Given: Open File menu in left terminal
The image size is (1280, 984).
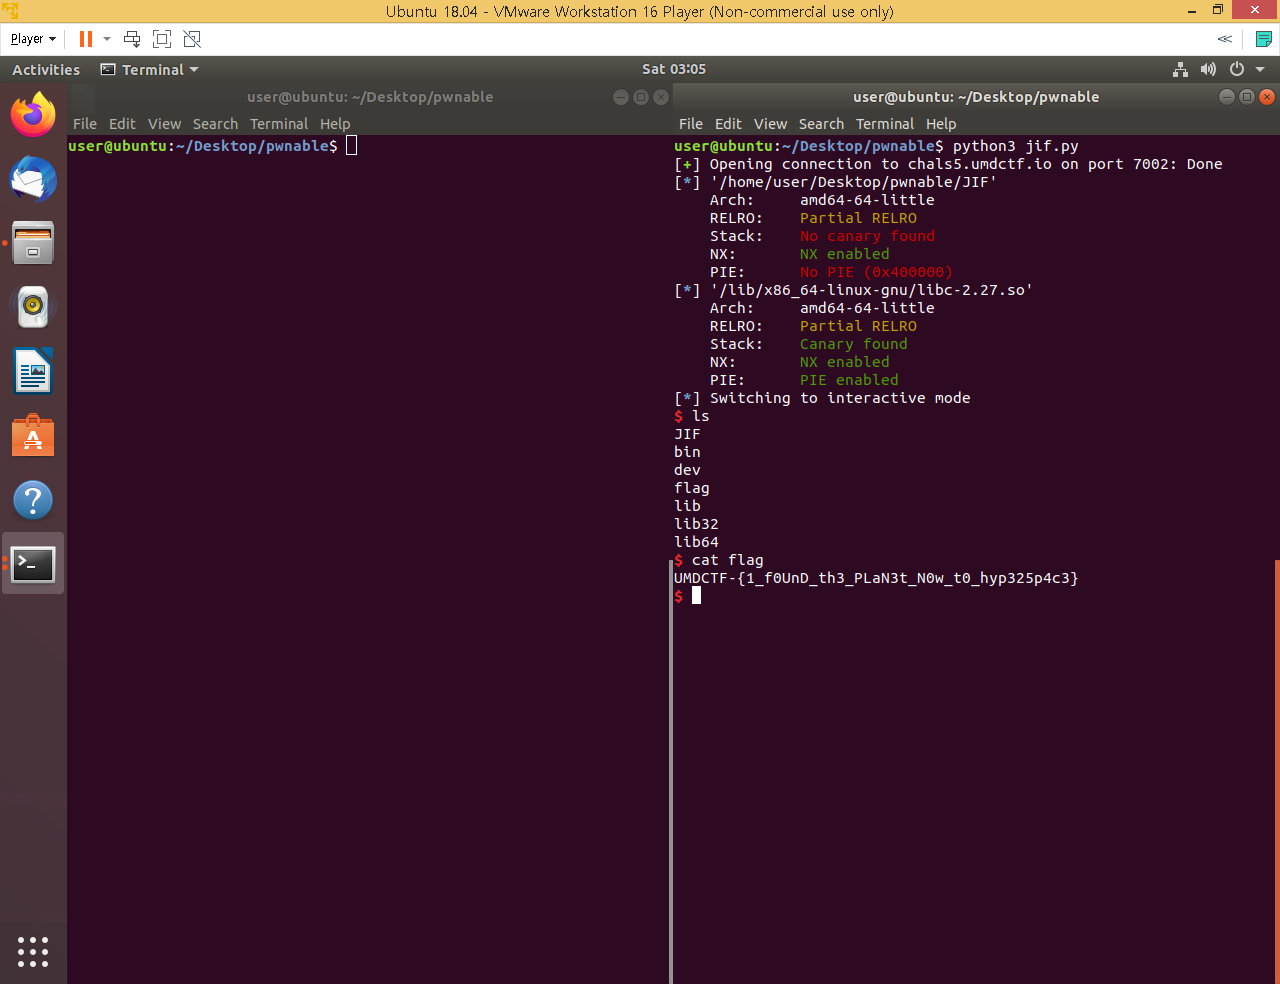Looking at the screenshot, I should click(85, 124).
